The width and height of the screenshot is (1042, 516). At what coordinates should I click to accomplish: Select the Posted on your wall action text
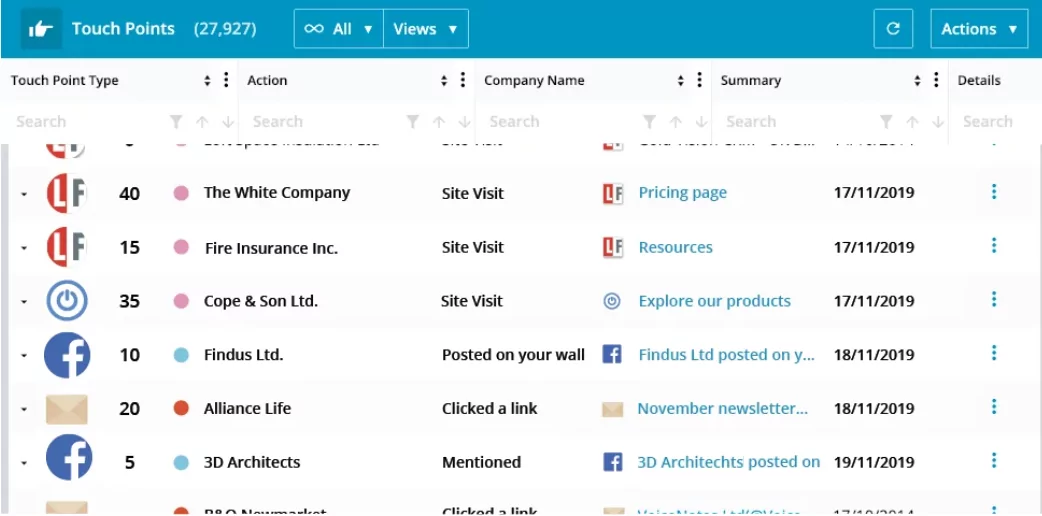[513, 355]
